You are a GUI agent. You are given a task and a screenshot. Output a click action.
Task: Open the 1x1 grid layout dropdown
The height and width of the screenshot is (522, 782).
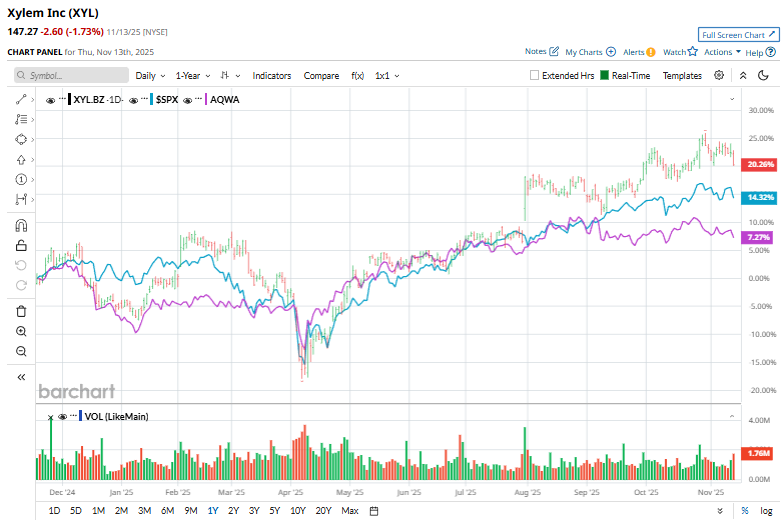point(387,76)
